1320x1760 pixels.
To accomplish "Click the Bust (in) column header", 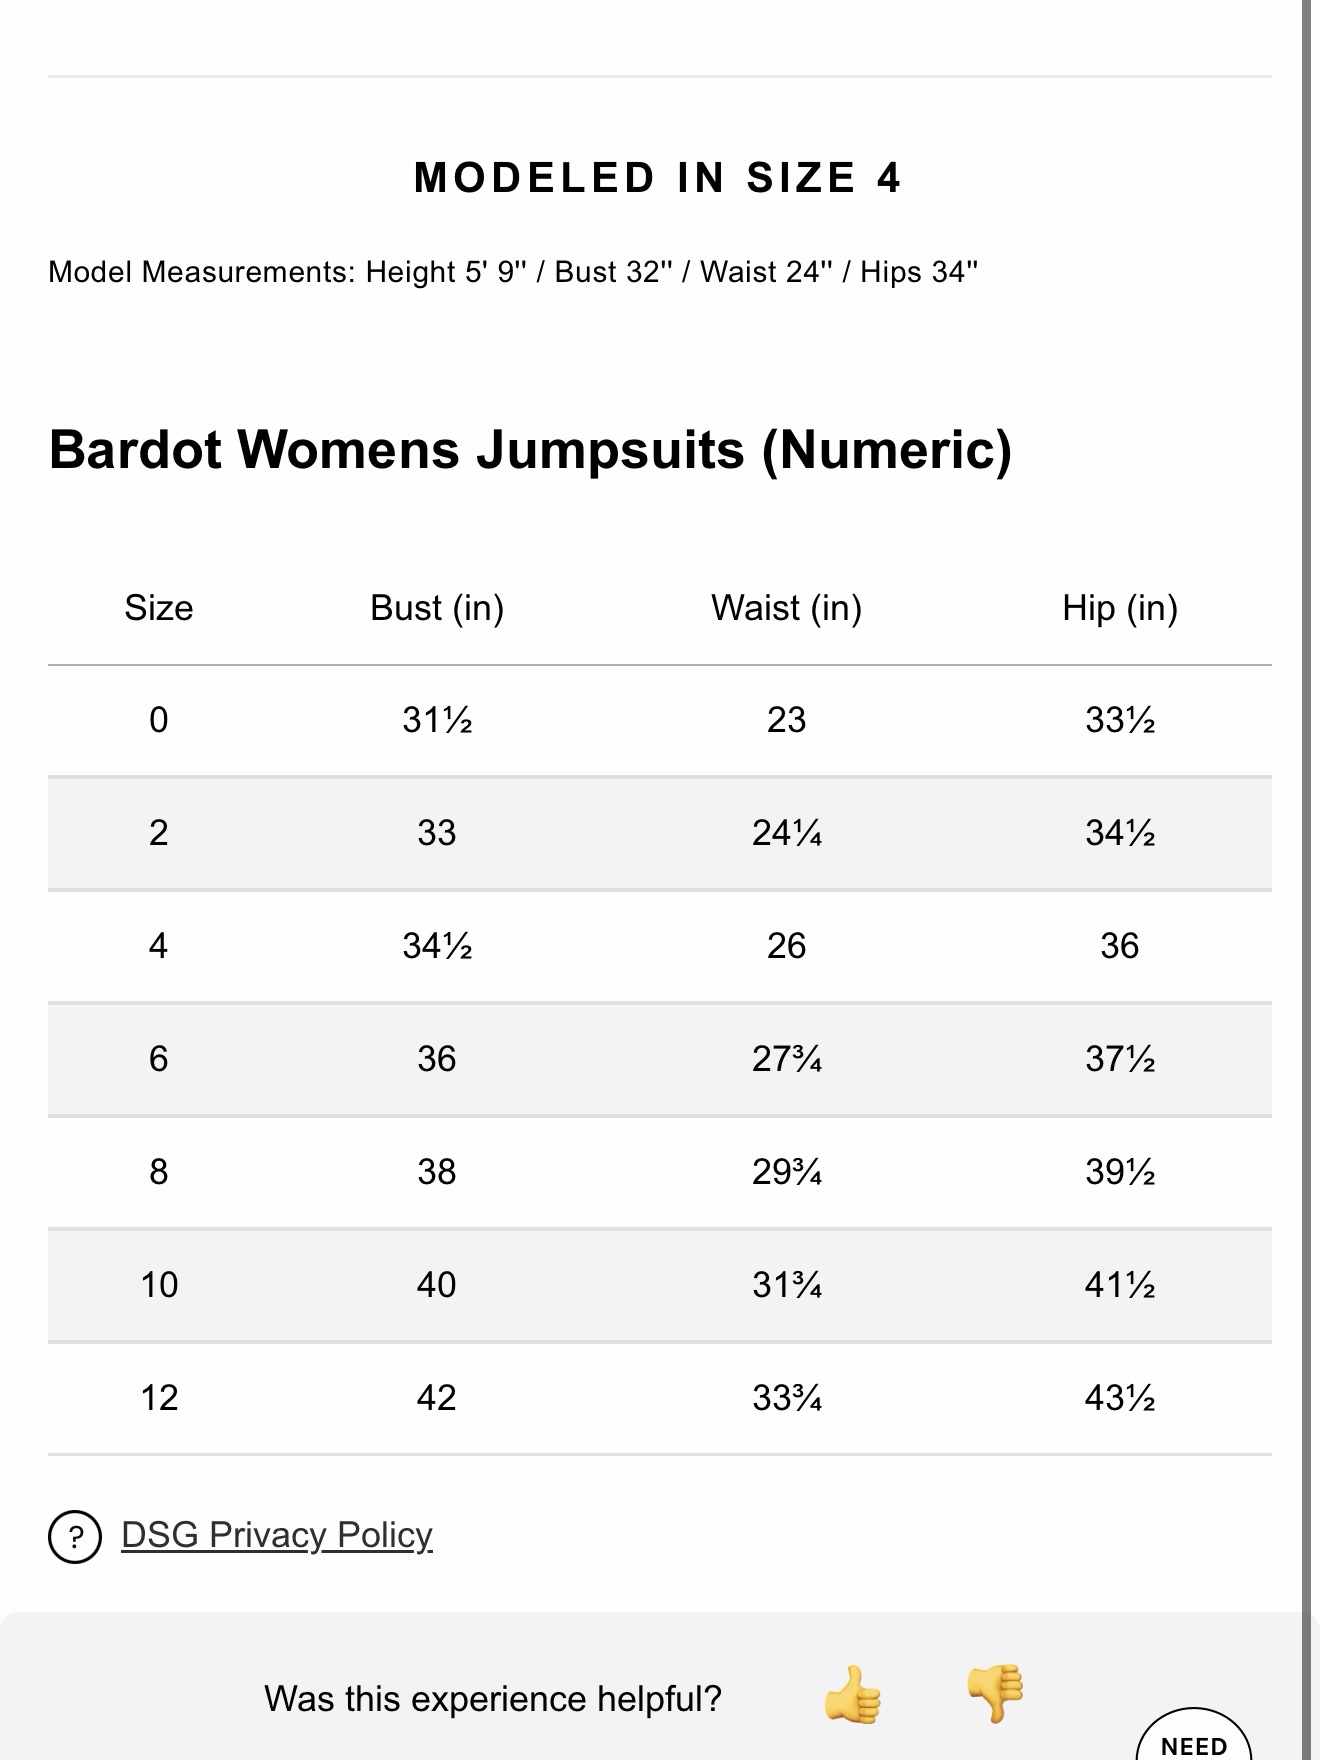I will click(437, 608).
